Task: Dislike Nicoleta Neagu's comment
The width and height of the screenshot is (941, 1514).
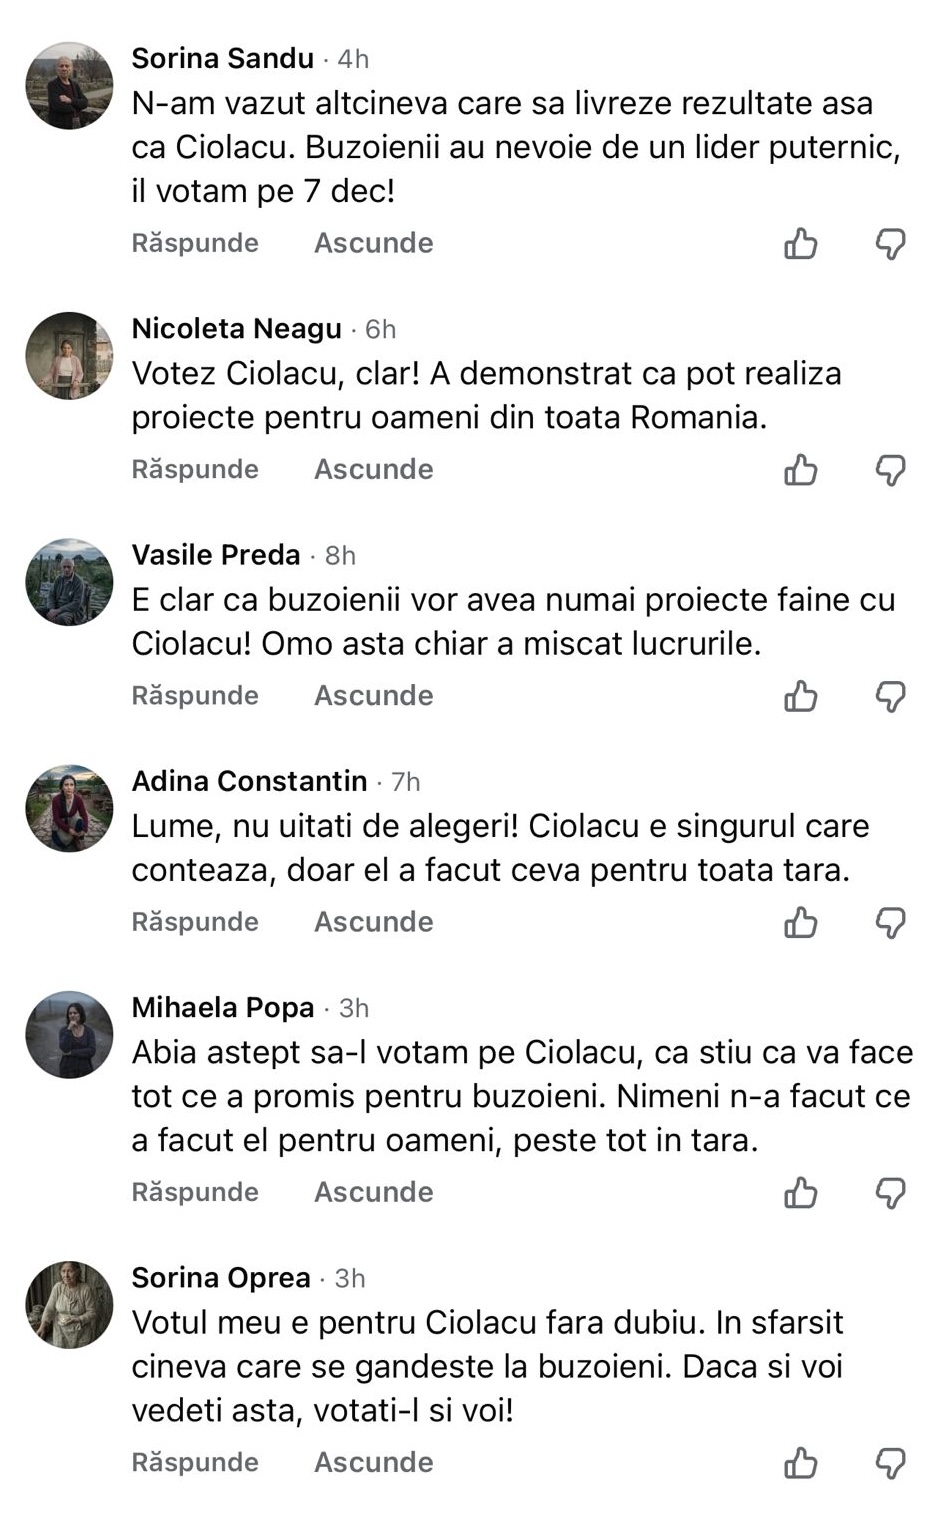Action: click(x=890, y=469)
